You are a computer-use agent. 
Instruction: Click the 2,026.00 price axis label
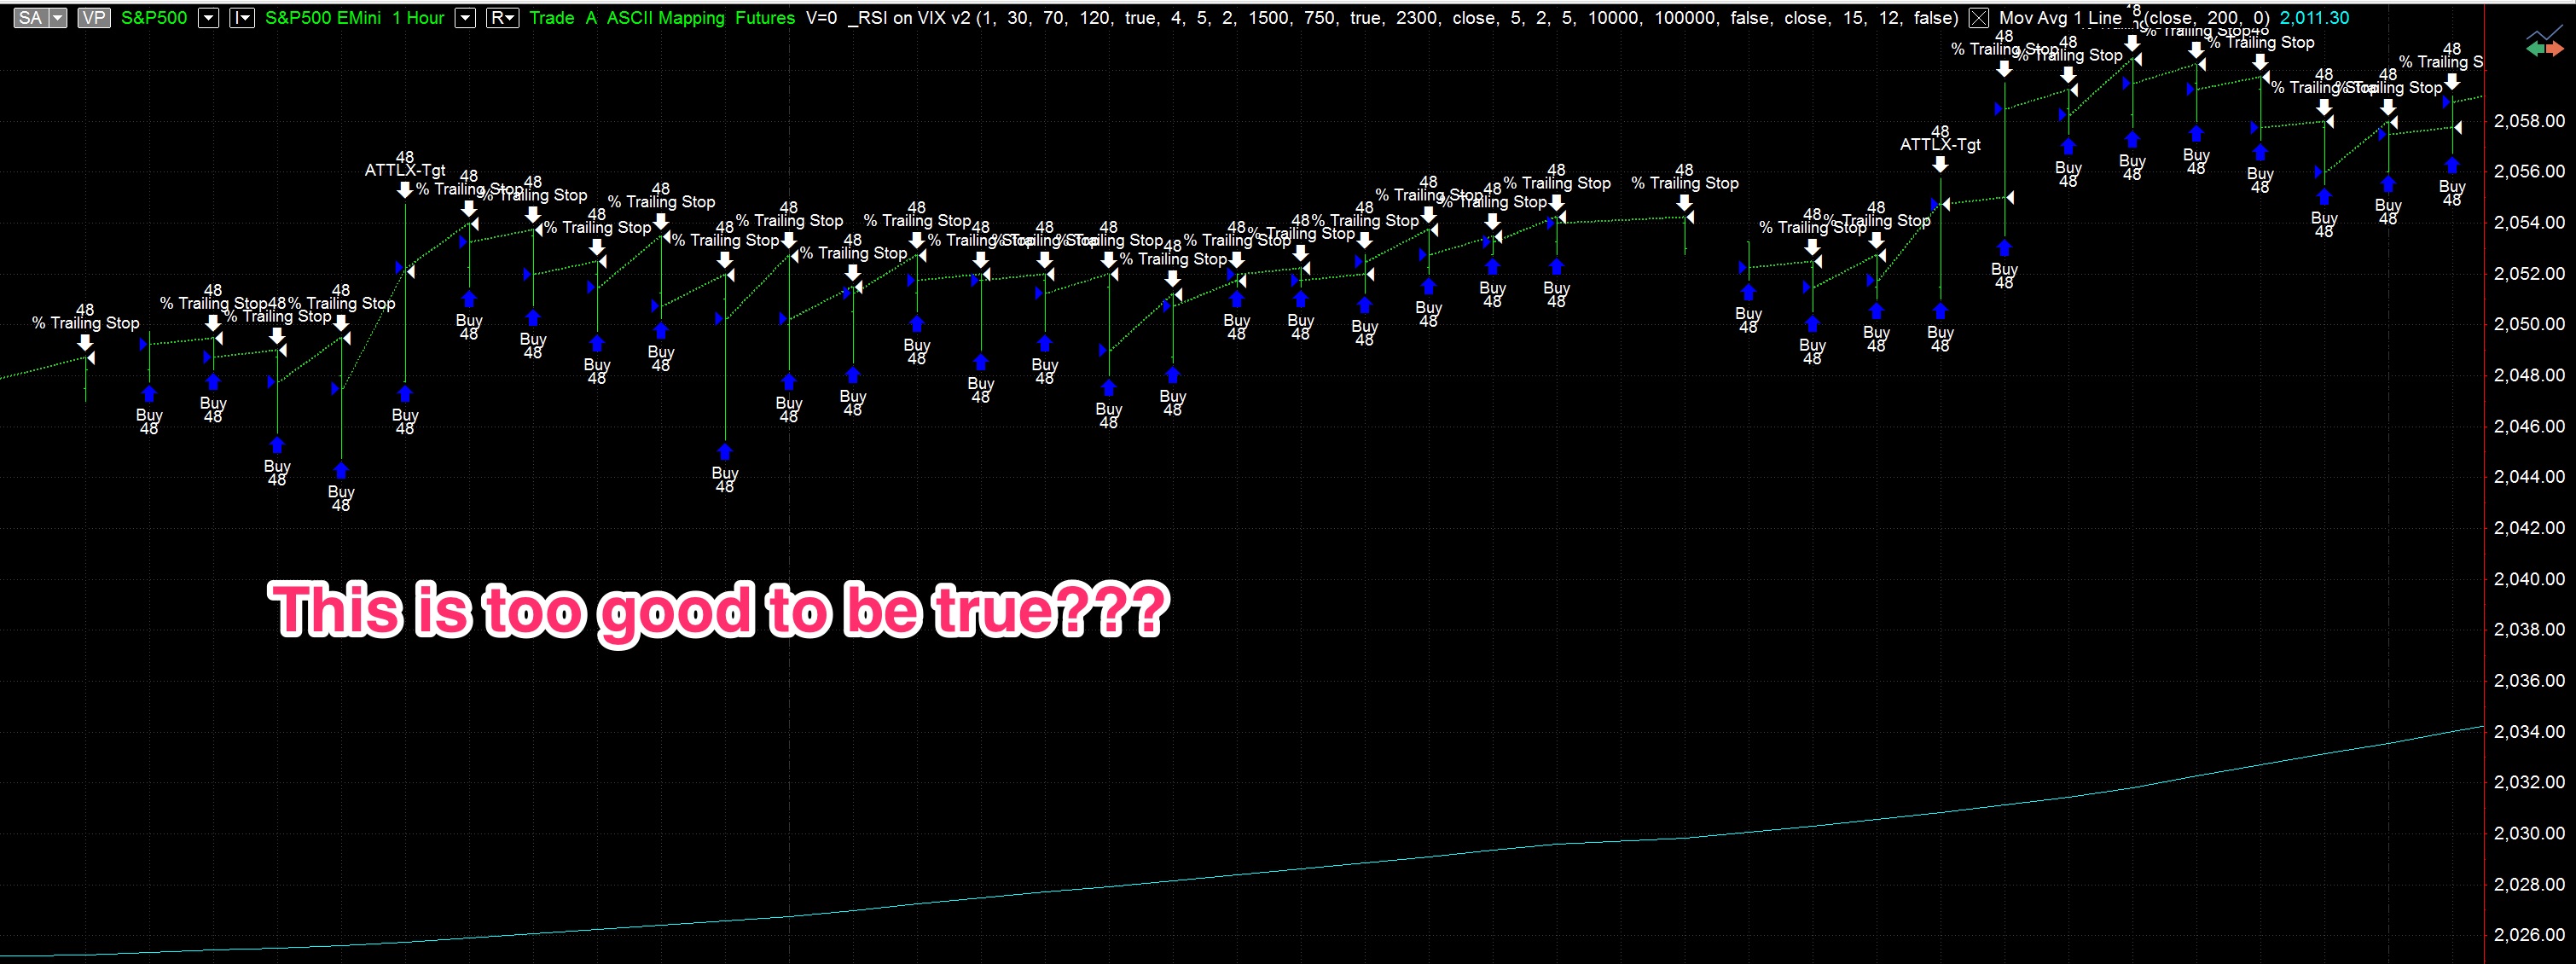[2529, 935]
